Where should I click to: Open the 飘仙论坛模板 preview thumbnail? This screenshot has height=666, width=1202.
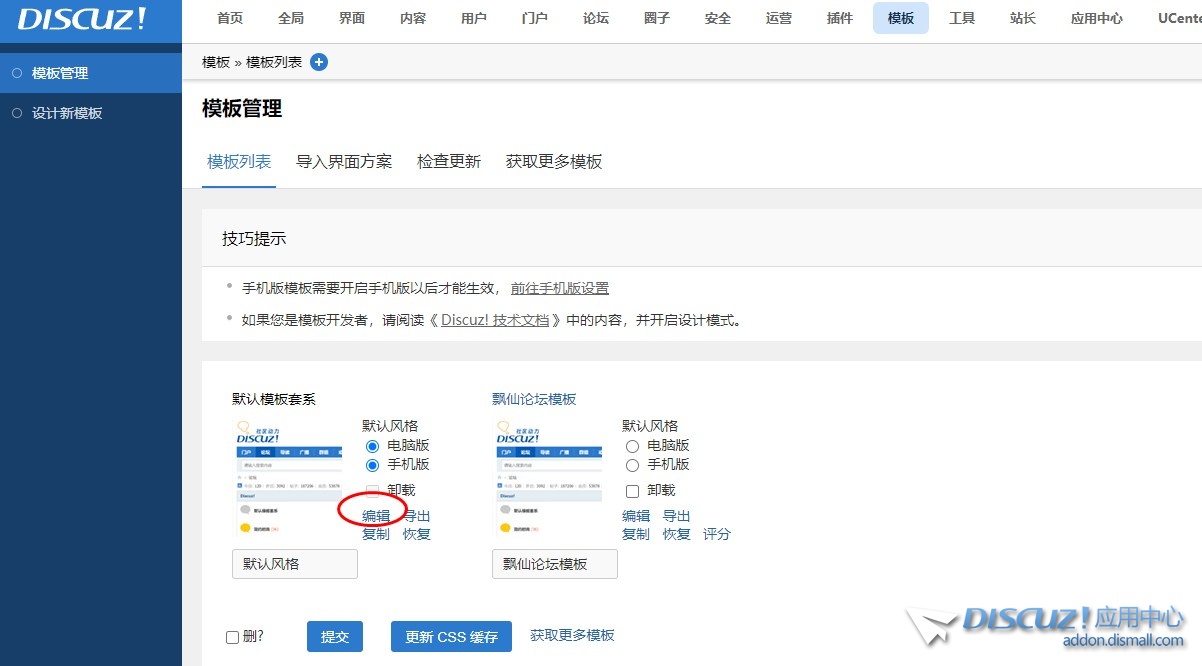click(547, 477)
